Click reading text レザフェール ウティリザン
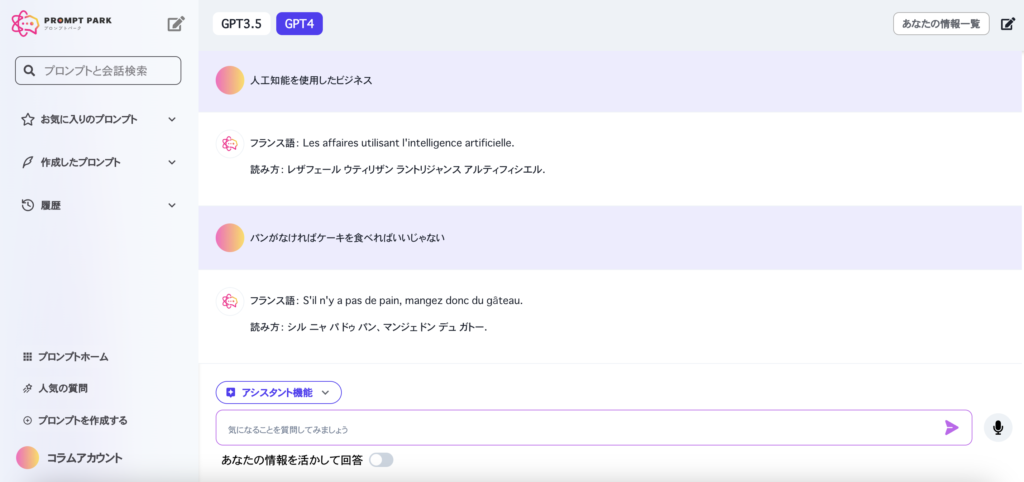The image size is (1024, 482). [x=340, y=170]
